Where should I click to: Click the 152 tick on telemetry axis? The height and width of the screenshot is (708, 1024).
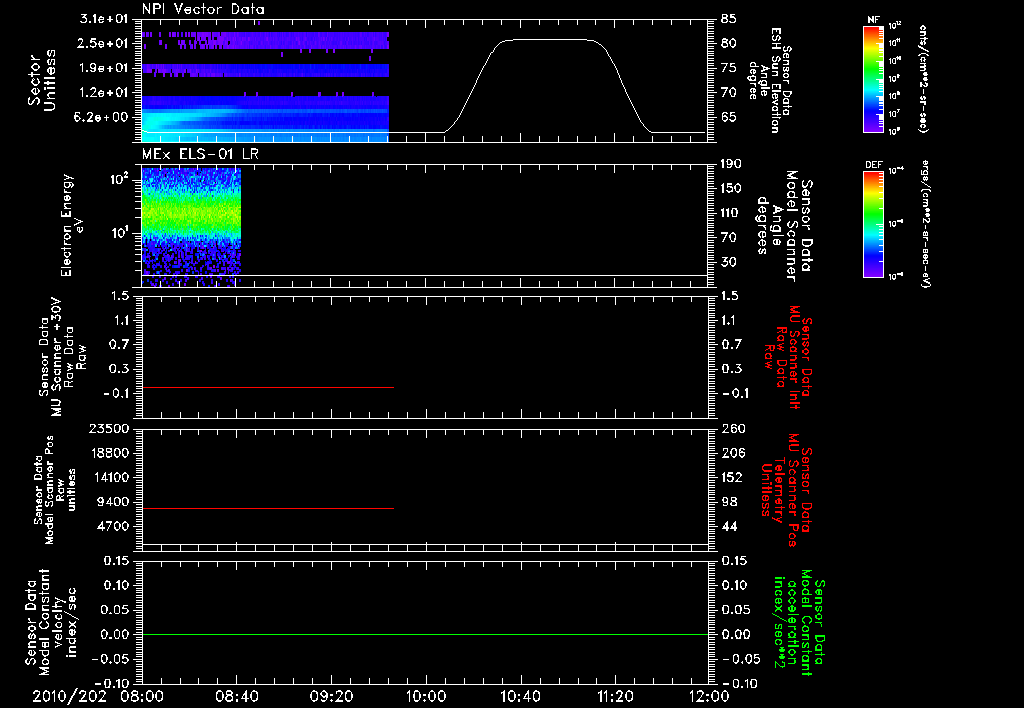pyautogui.click(x=732, y=477)
